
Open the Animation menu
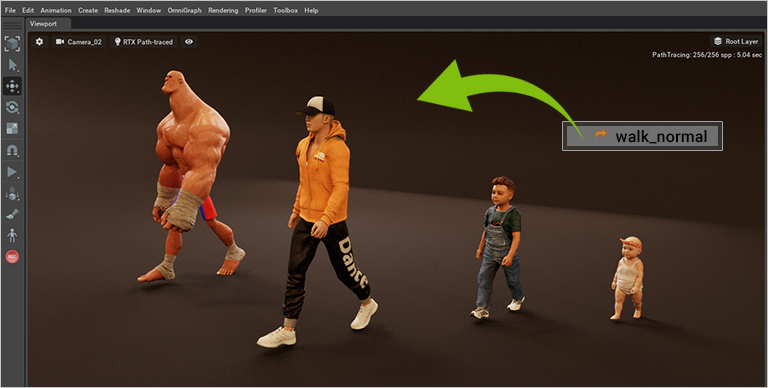(x=56, y=10)
